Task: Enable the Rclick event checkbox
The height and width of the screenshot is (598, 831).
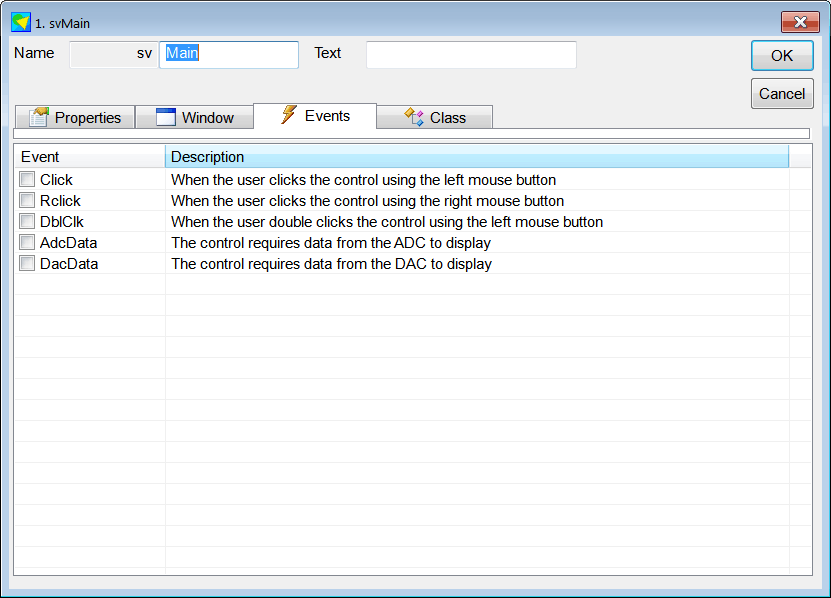Action: pos(27,200)
